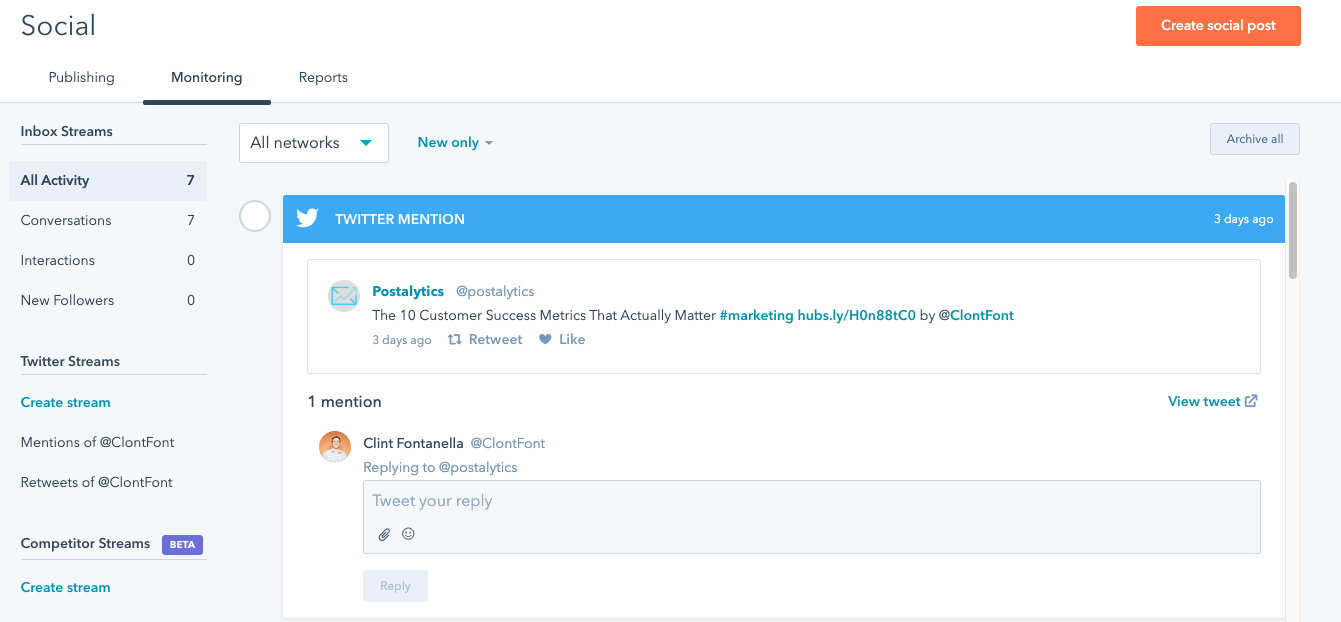The height and width of the screenshot is (622, 1341).
Task: Open the New only filter dropdown
Action: (x=455, y=143)
